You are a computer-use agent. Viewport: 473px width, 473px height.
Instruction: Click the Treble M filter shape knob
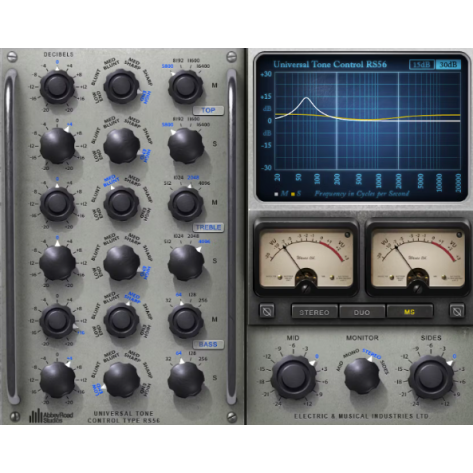[x=121, y=203]
